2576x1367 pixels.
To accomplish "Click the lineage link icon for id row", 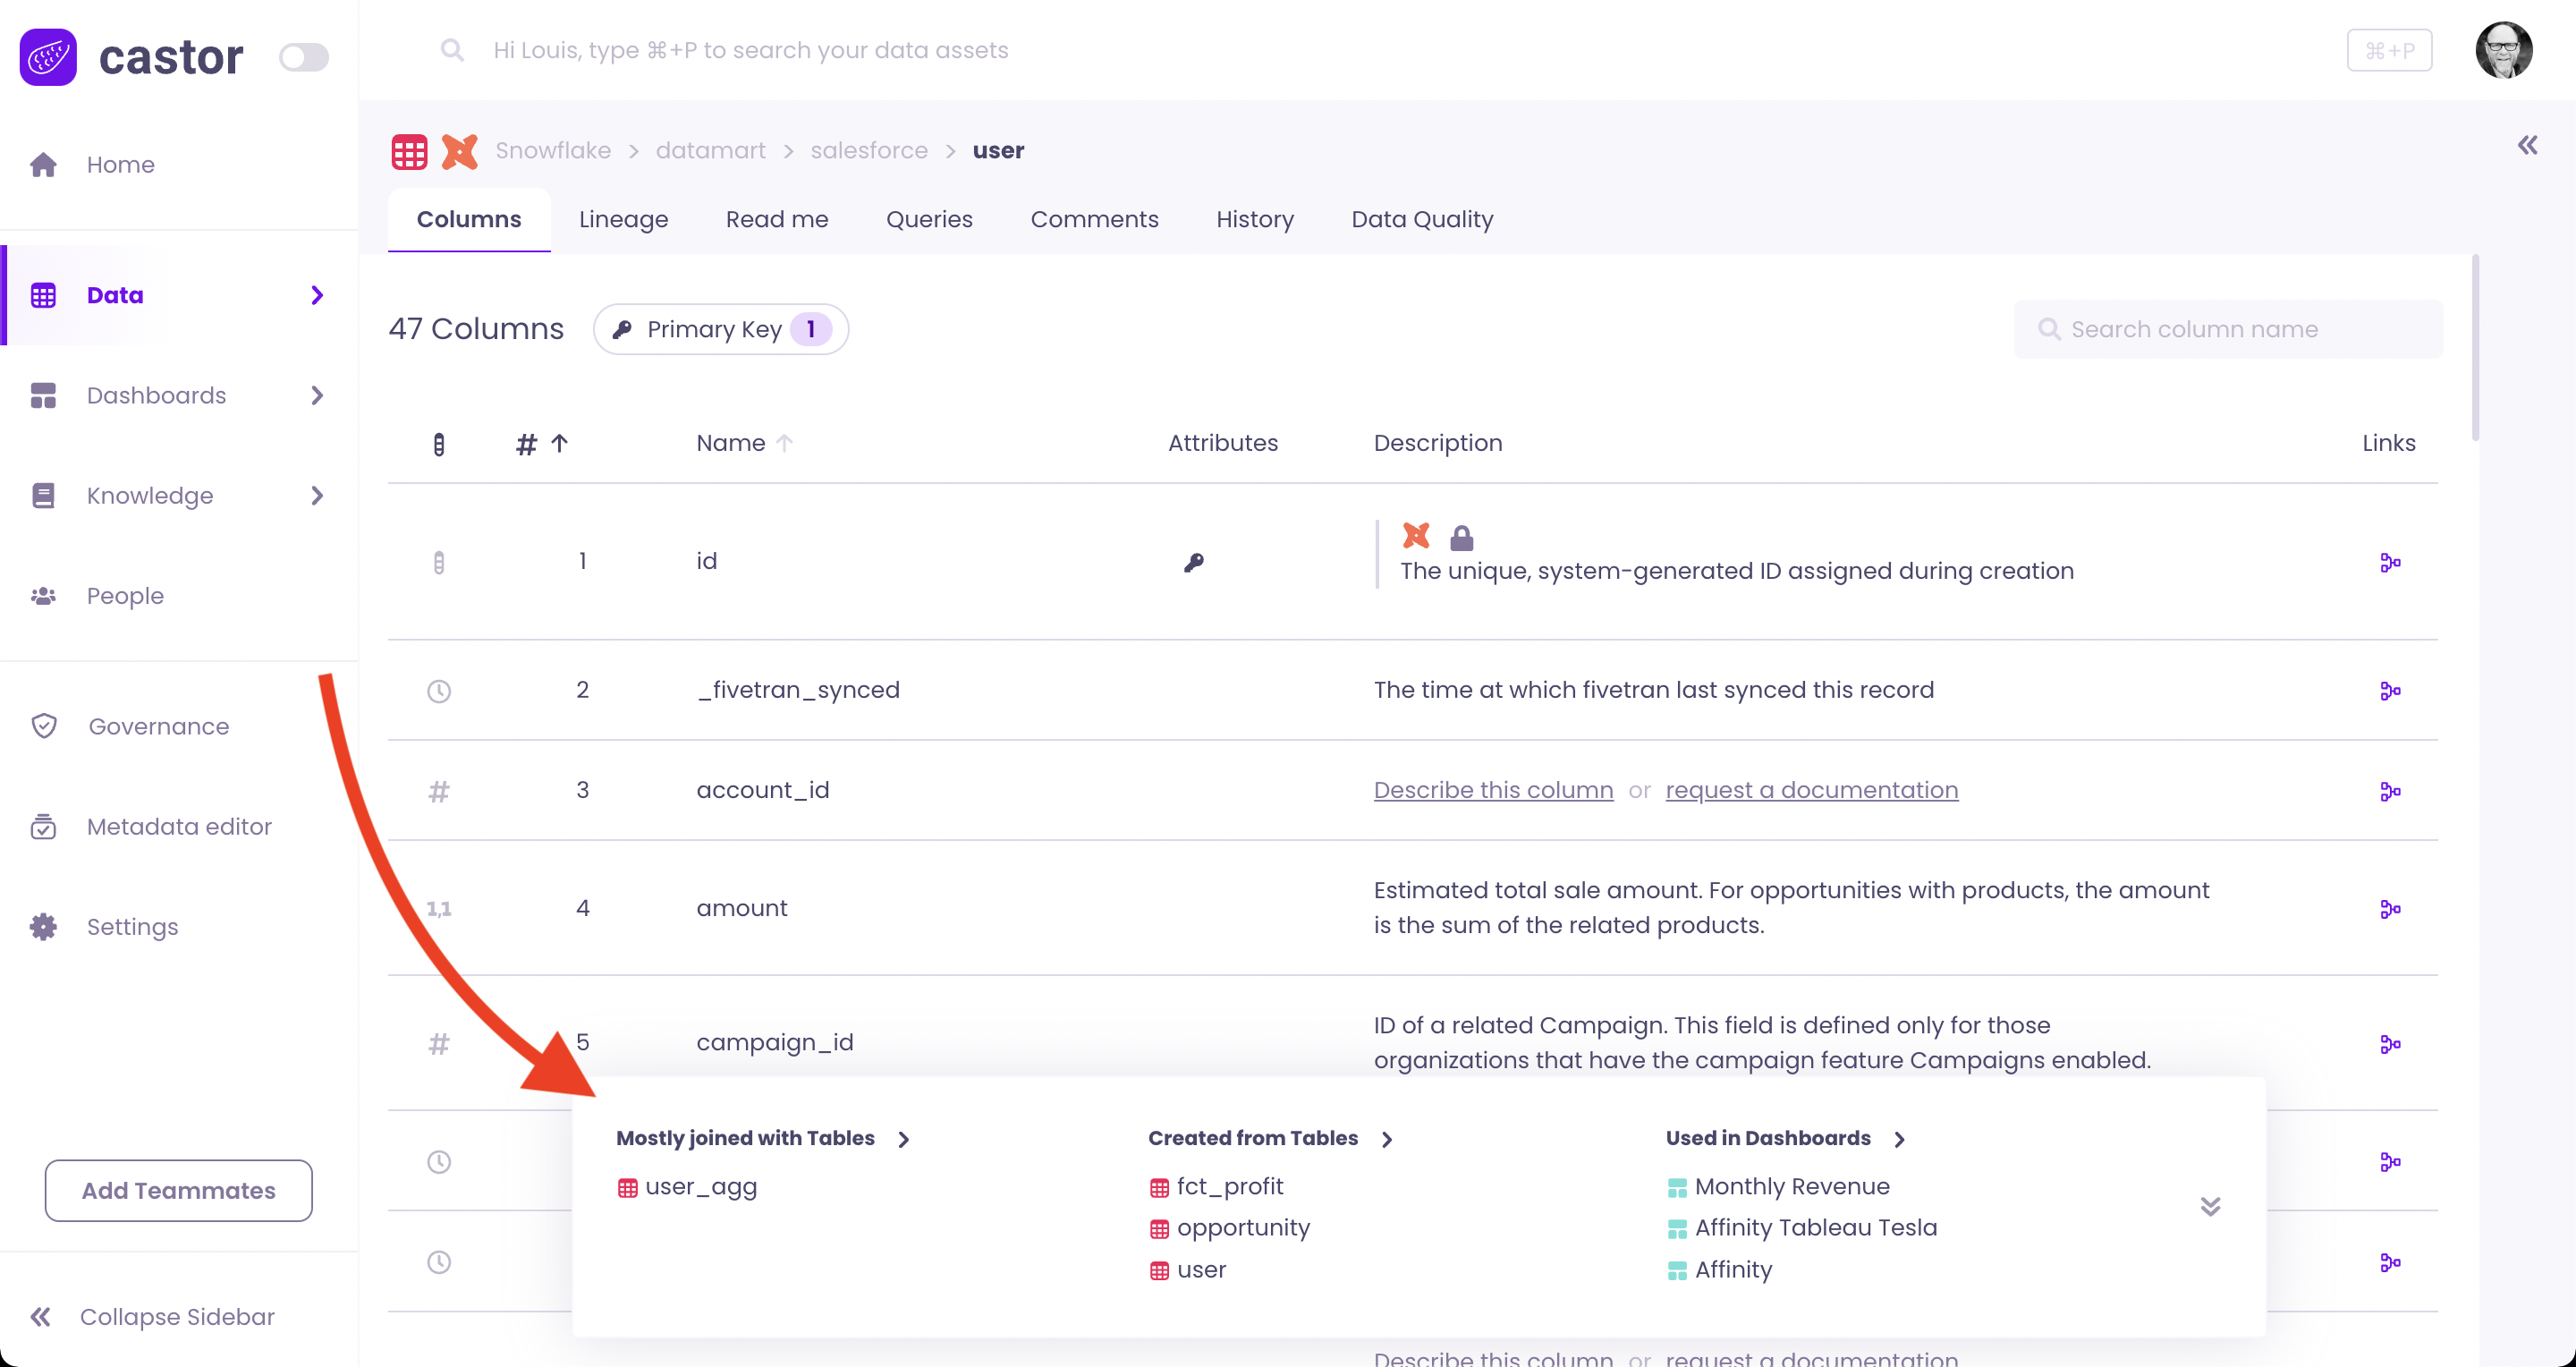I will (x=2389, y=563).
